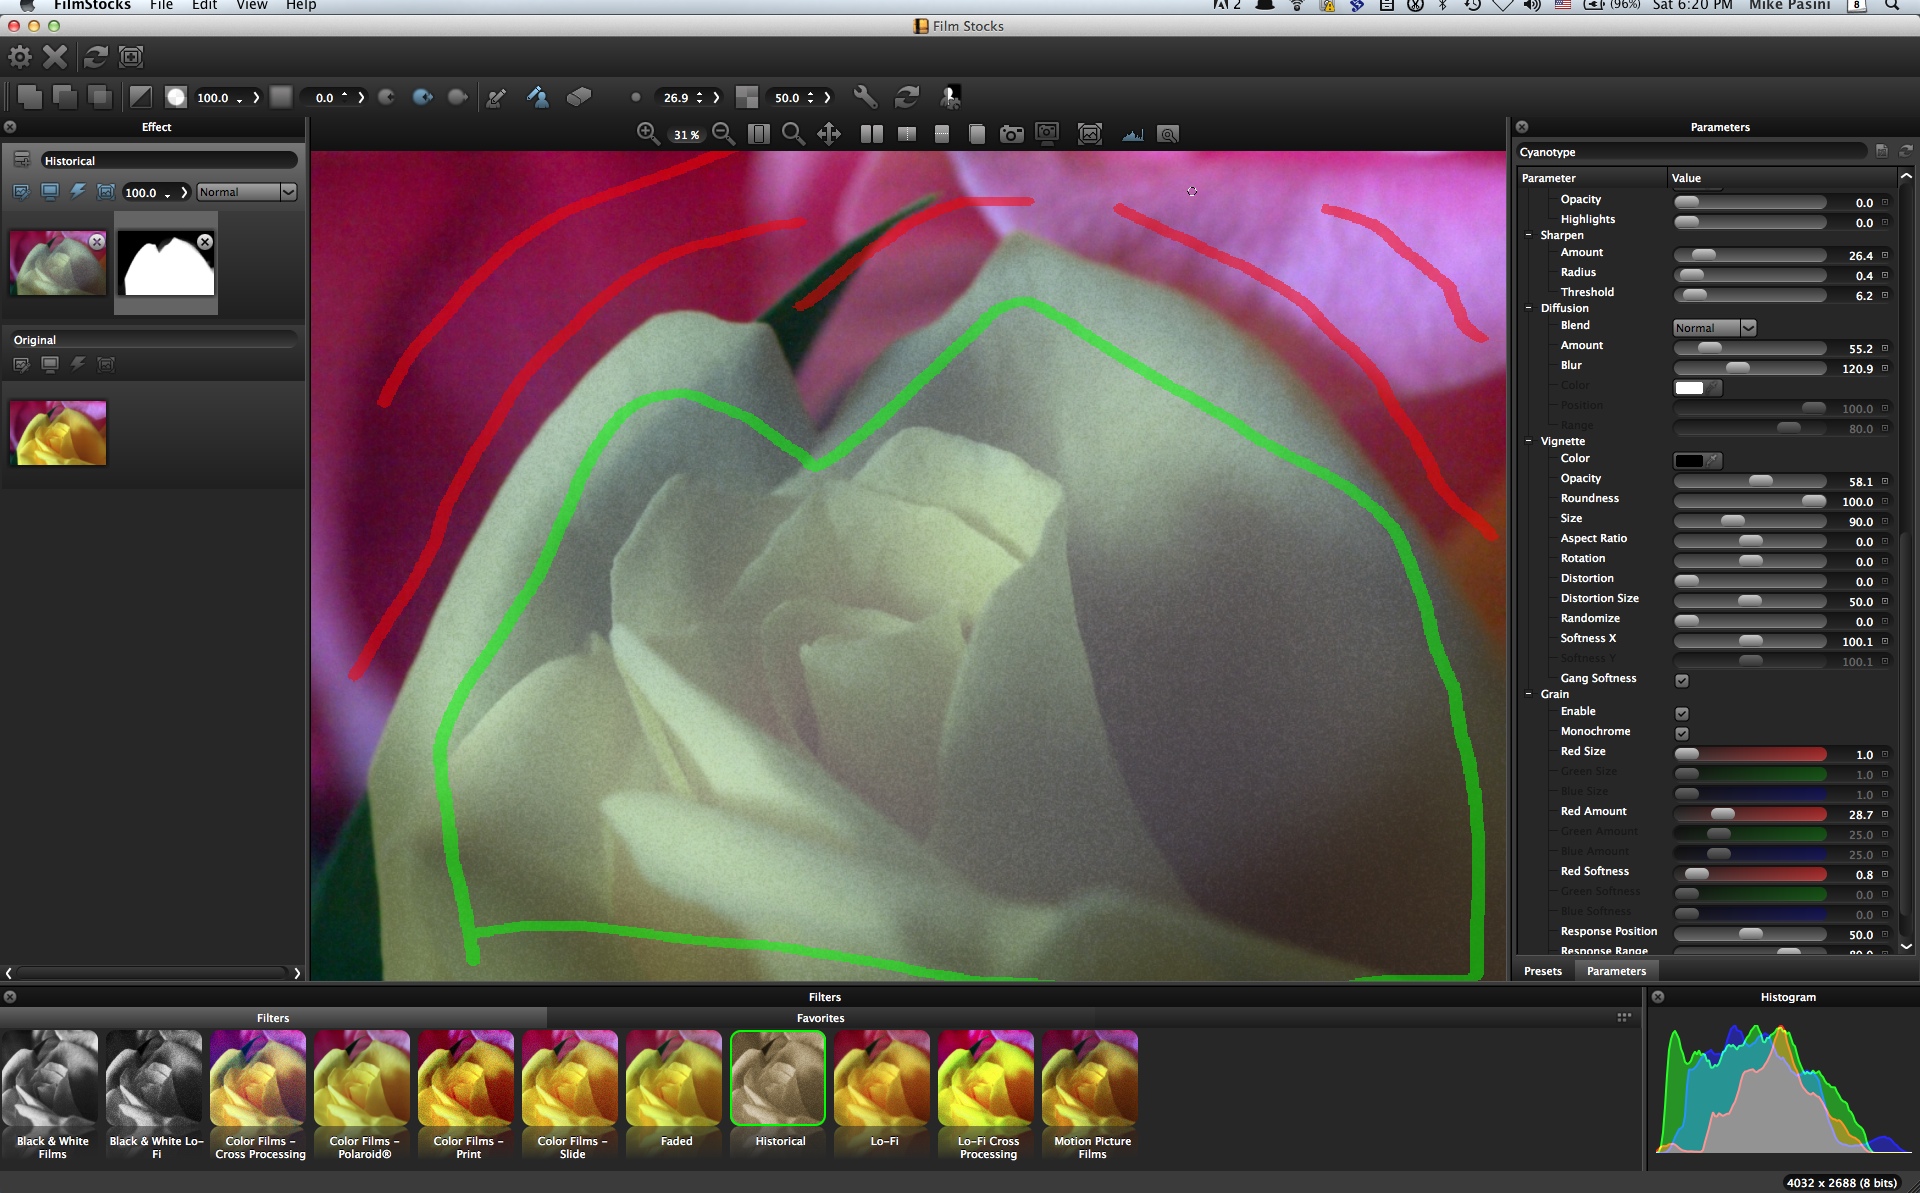The width and height of the screenshot is (1920, 1193).
Task: Collapse the Vignette parameter group
Action: [1529, 441]
